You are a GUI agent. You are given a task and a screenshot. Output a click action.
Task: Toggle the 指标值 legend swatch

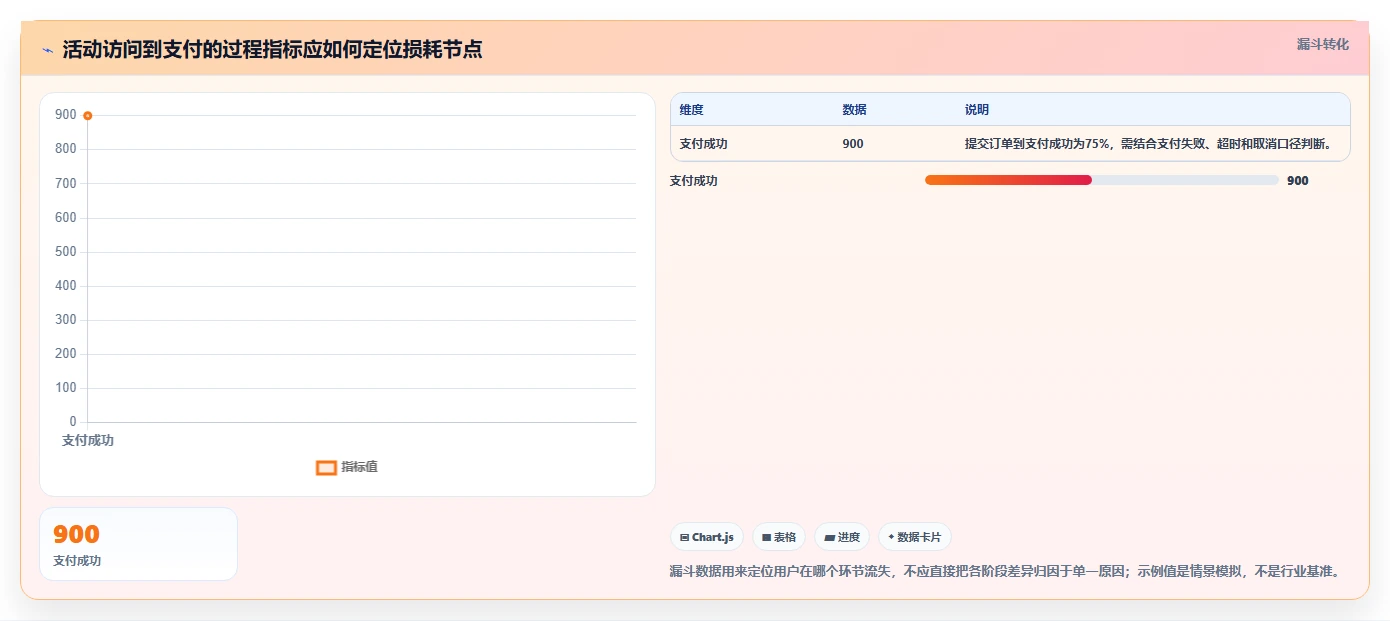tap(326, 467)
